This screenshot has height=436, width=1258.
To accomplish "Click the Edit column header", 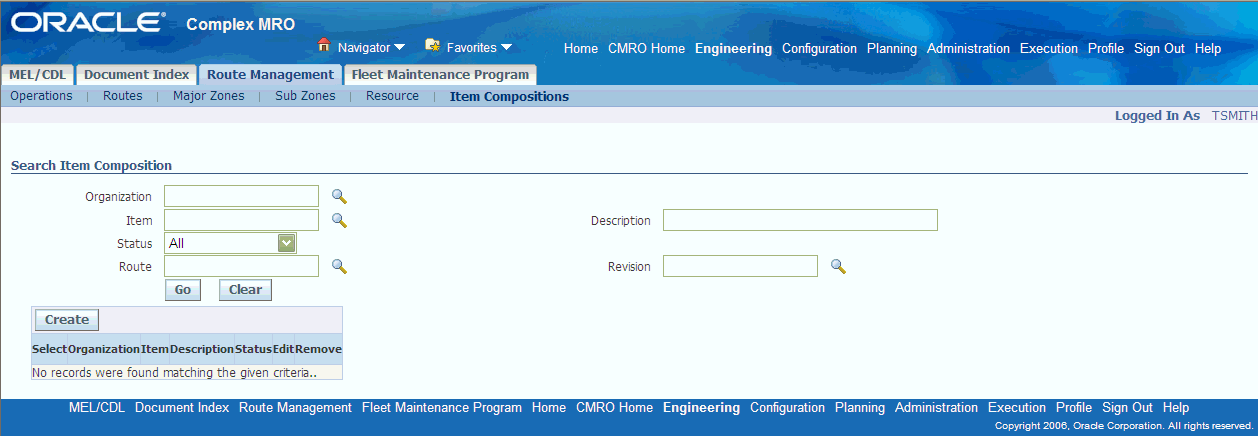I will (283, 349).
